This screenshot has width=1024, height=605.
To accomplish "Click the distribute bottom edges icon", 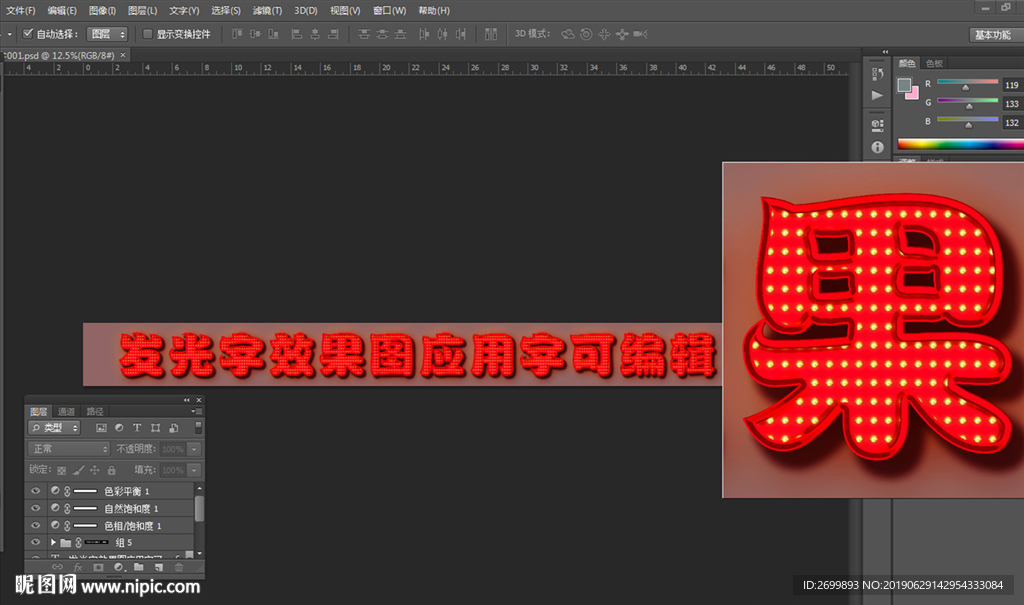I will pos(400,33).
